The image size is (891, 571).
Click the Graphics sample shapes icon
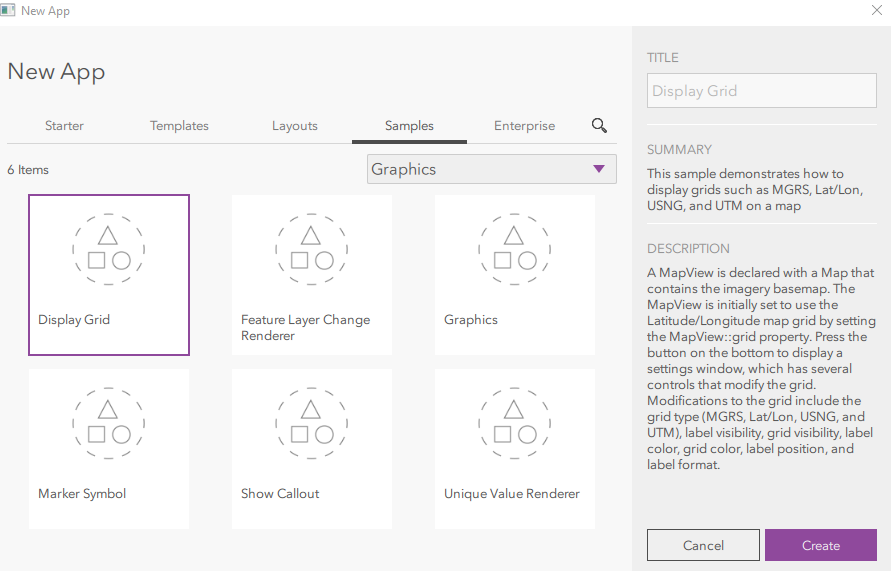pos(514,249)
